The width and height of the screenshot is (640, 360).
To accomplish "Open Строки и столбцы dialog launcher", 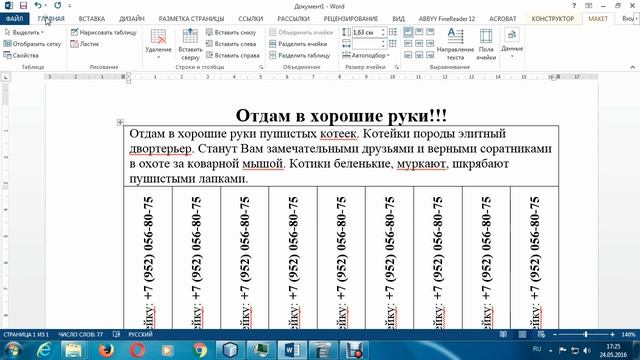I will click(261, 67).
